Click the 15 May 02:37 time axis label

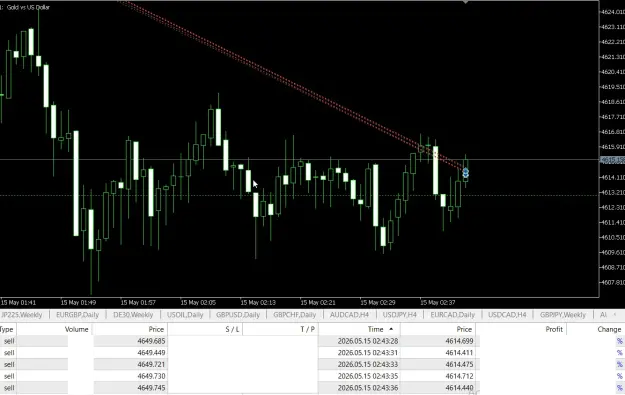coord(437,303)
